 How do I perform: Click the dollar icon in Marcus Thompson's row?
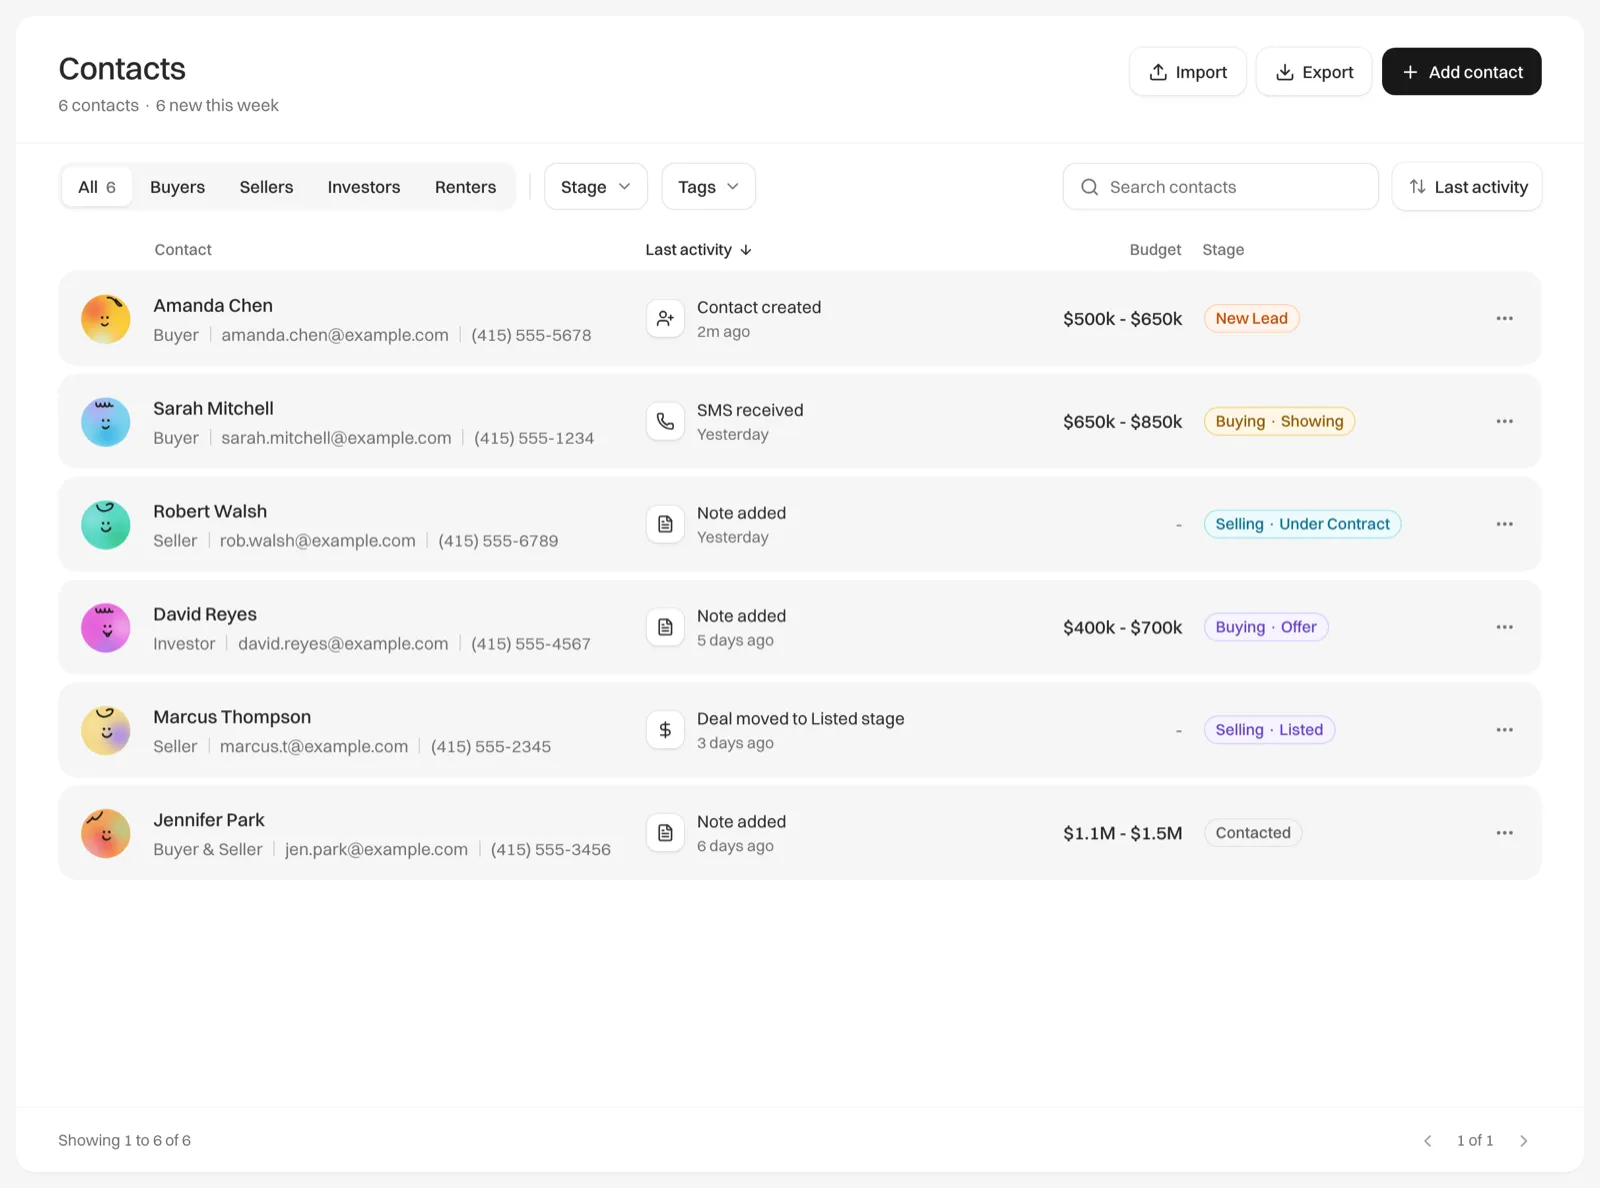[665, 731]
